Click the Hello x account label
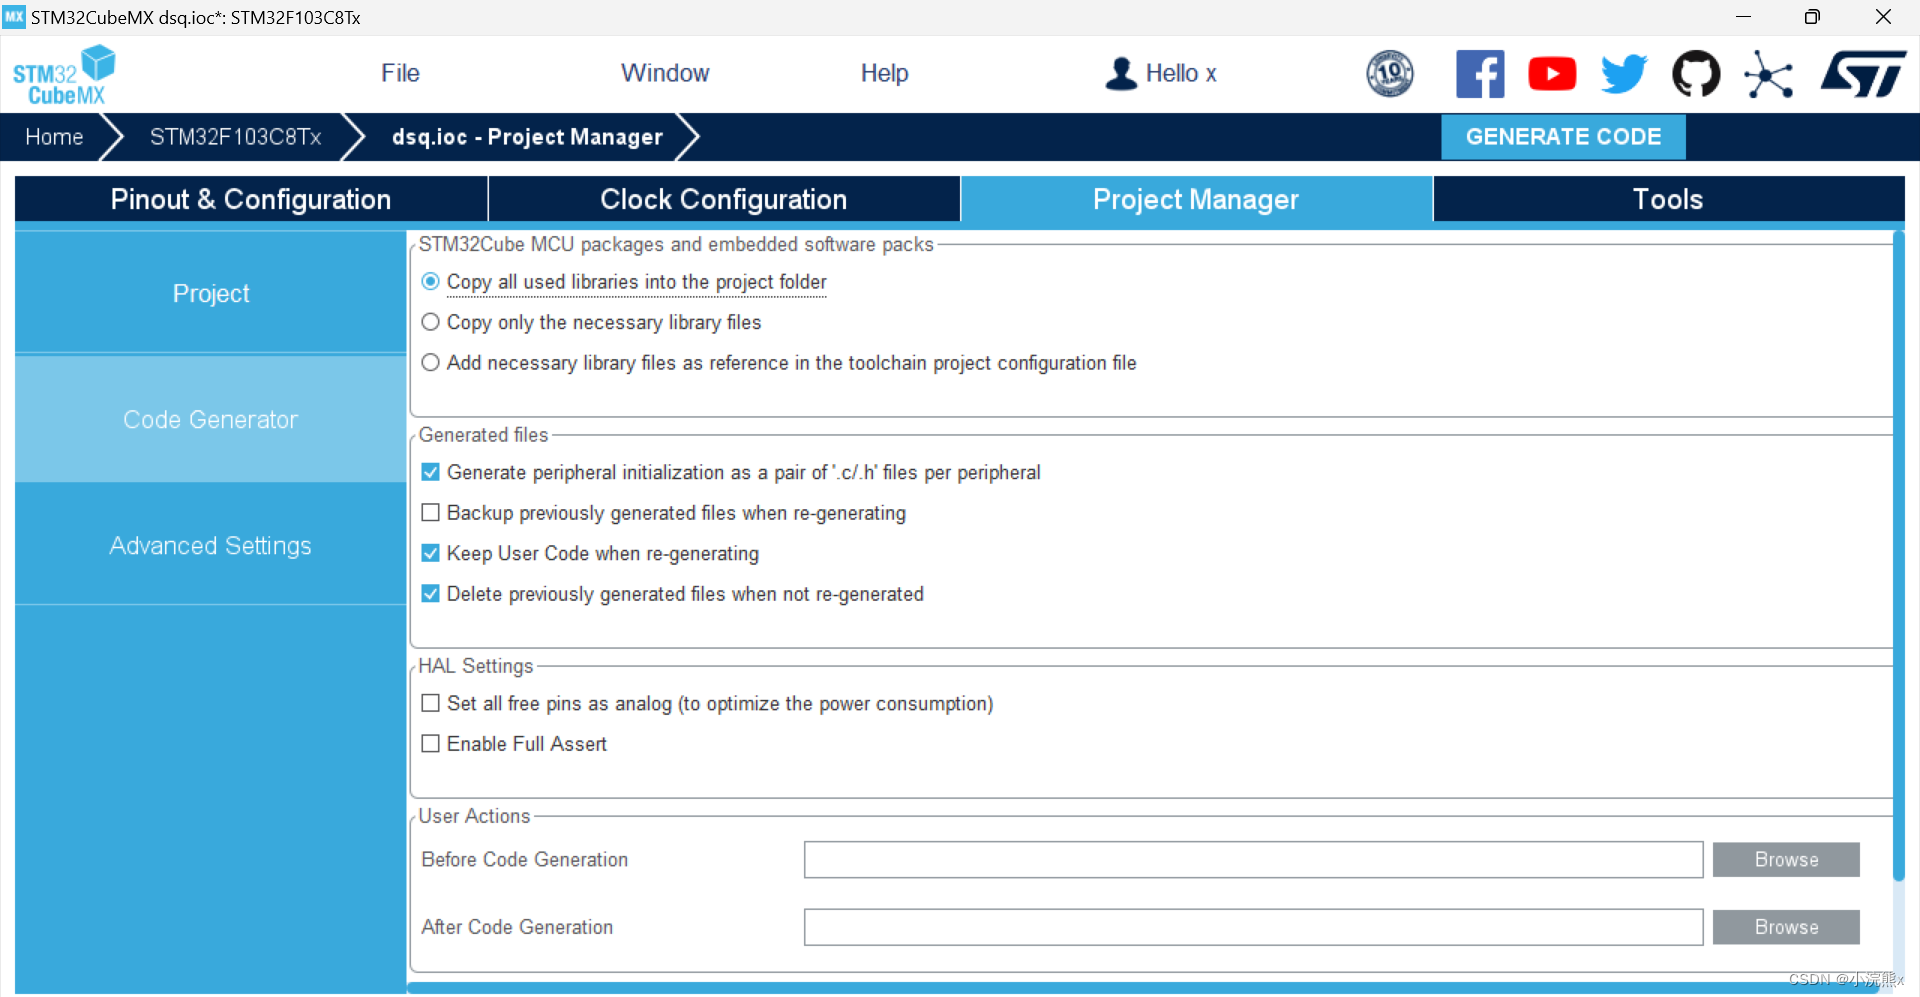Image resolution: width=1920 pixels, height=997 pixels. [x=1181, y=73]
